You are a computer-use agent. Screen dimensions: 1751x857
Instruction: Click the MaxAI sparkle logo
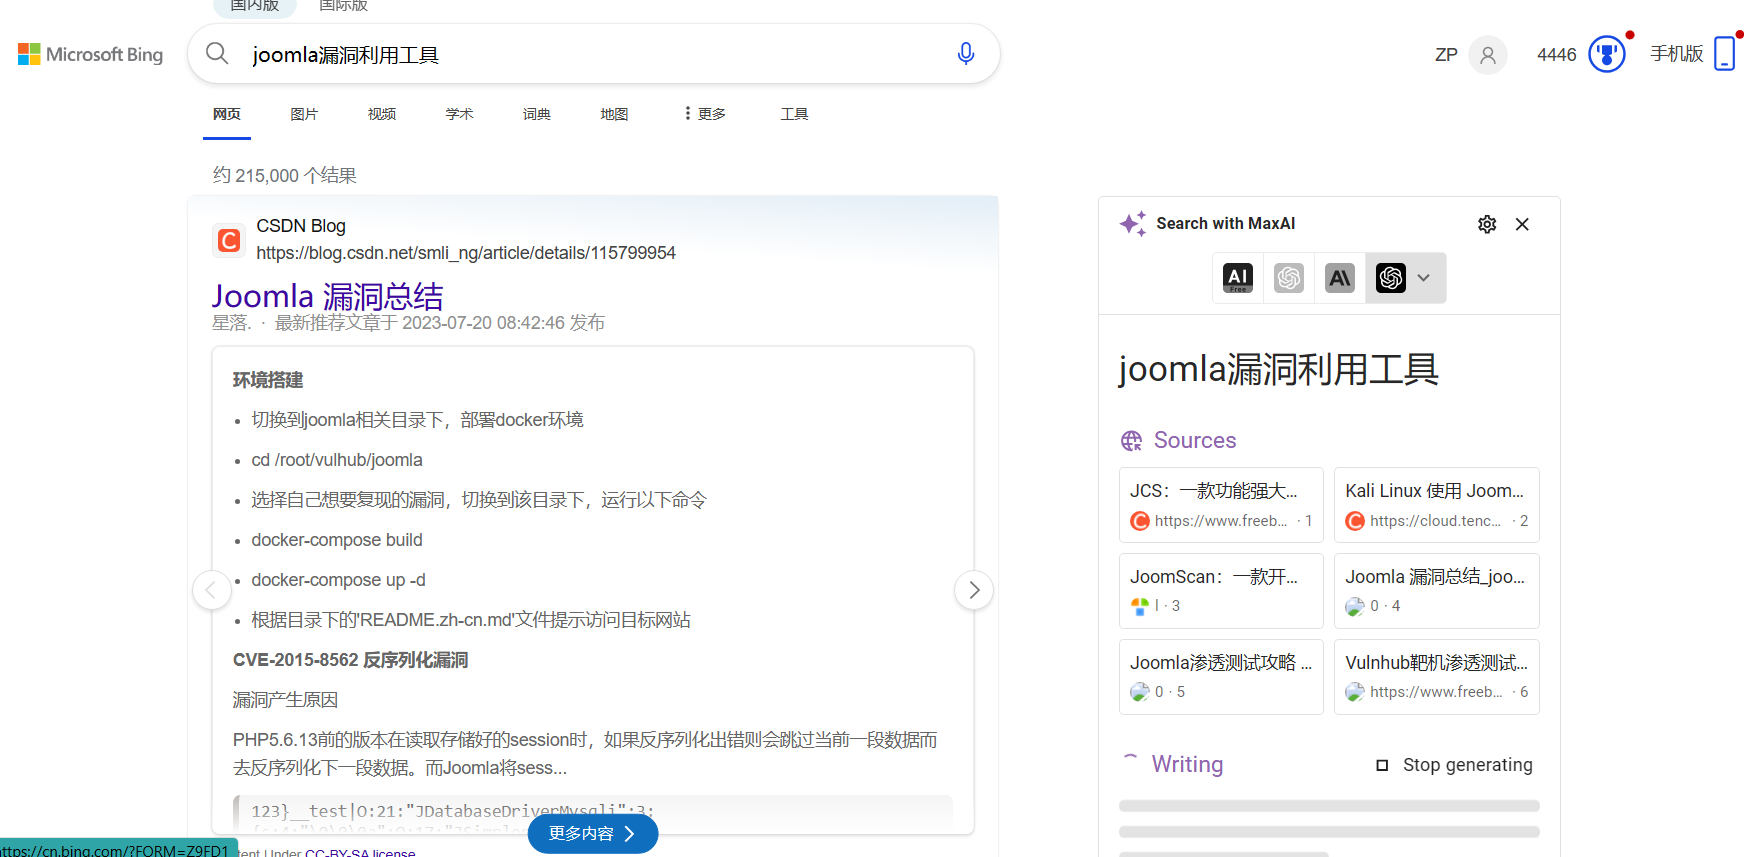(x=1133, y=224)
